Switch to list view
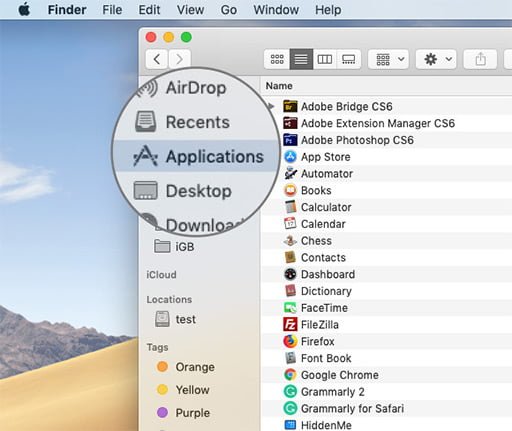Viewport: 512px width, 431px height. 301,59
